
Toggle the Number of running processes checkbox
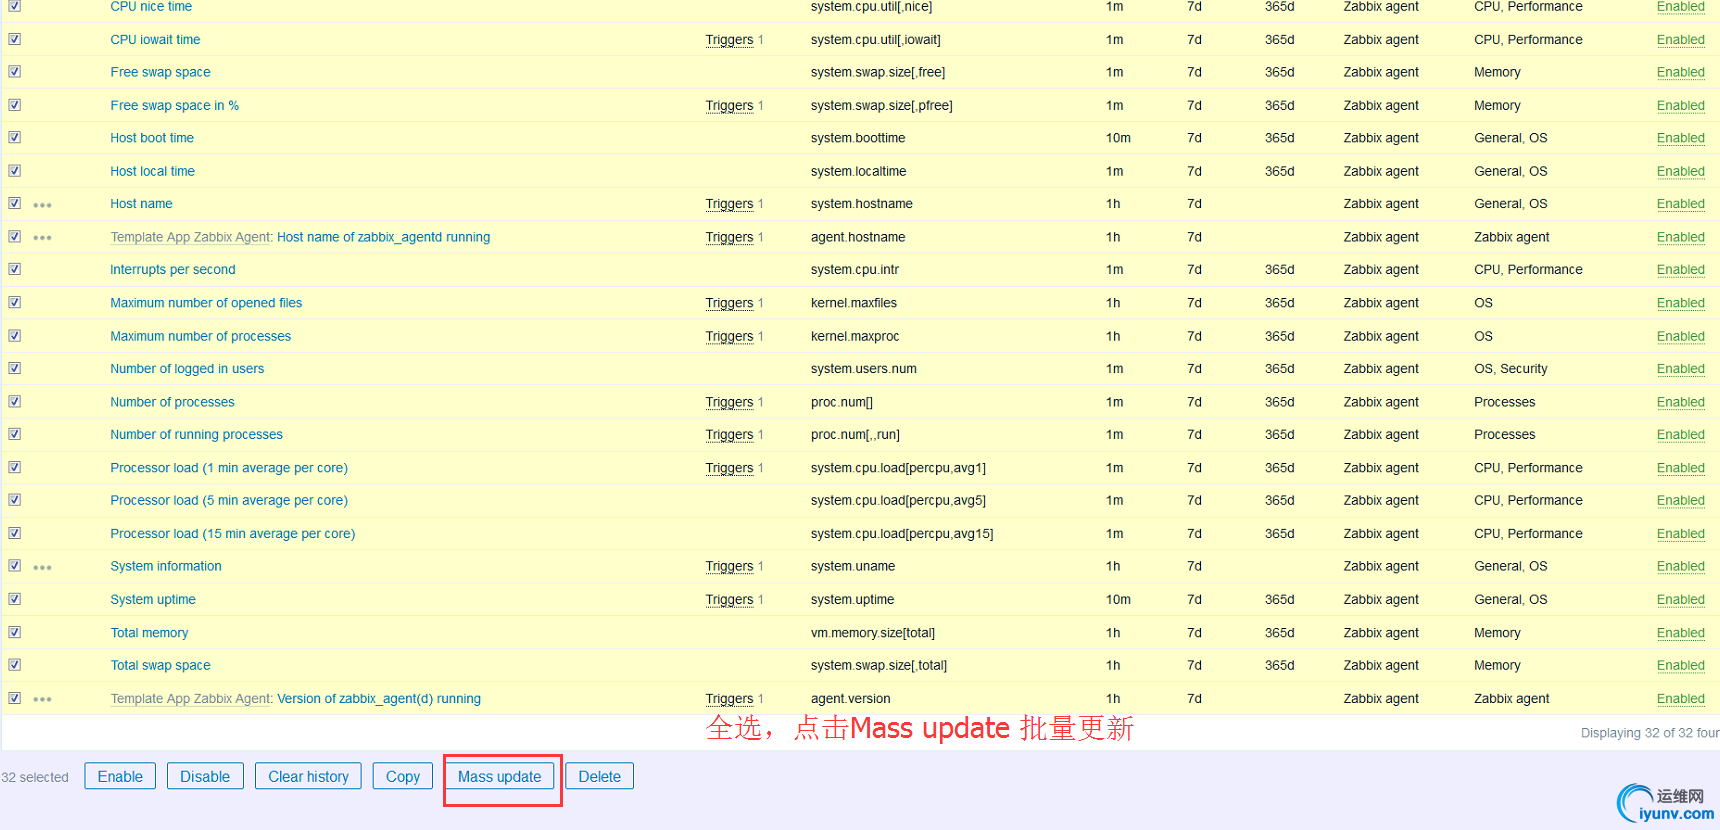point(15,434)
